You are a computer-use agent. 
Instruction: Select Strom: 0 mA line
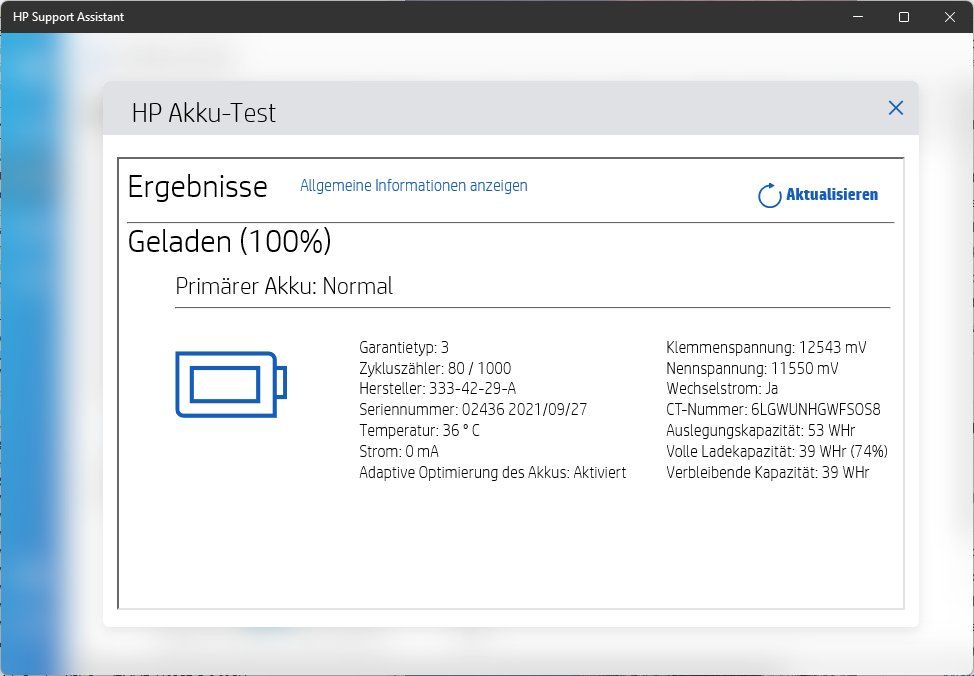[399, 452]
